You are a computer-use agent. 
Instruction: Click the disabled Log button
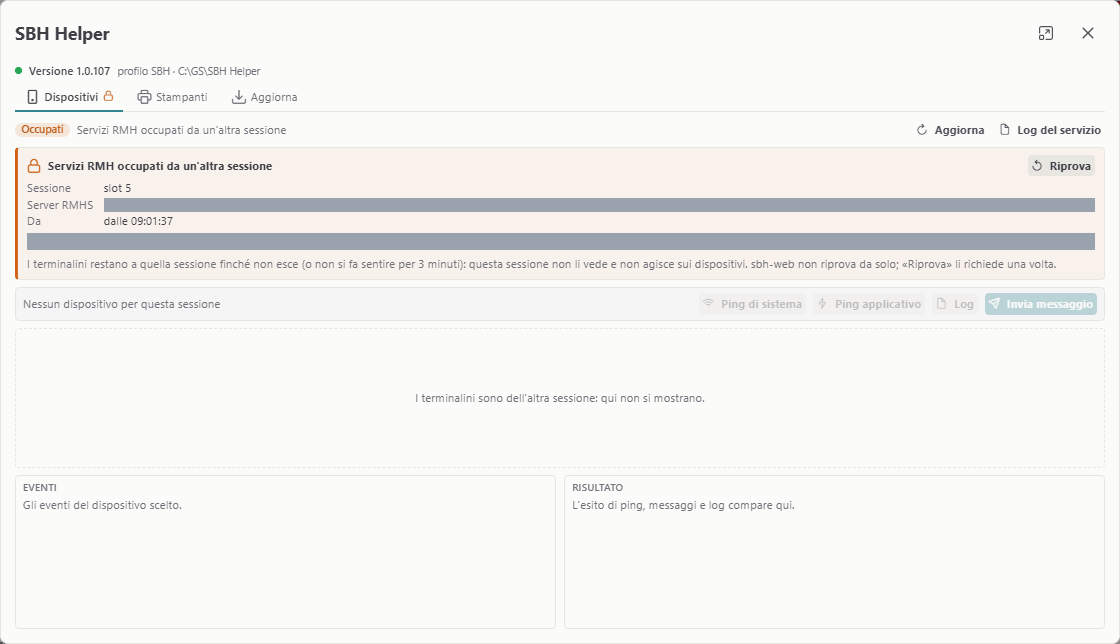(x=955, y=304)
